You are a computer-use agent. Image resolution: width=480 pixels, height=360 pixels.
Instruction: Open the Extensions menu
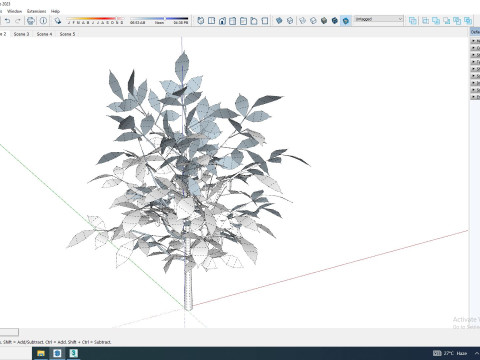36,11
